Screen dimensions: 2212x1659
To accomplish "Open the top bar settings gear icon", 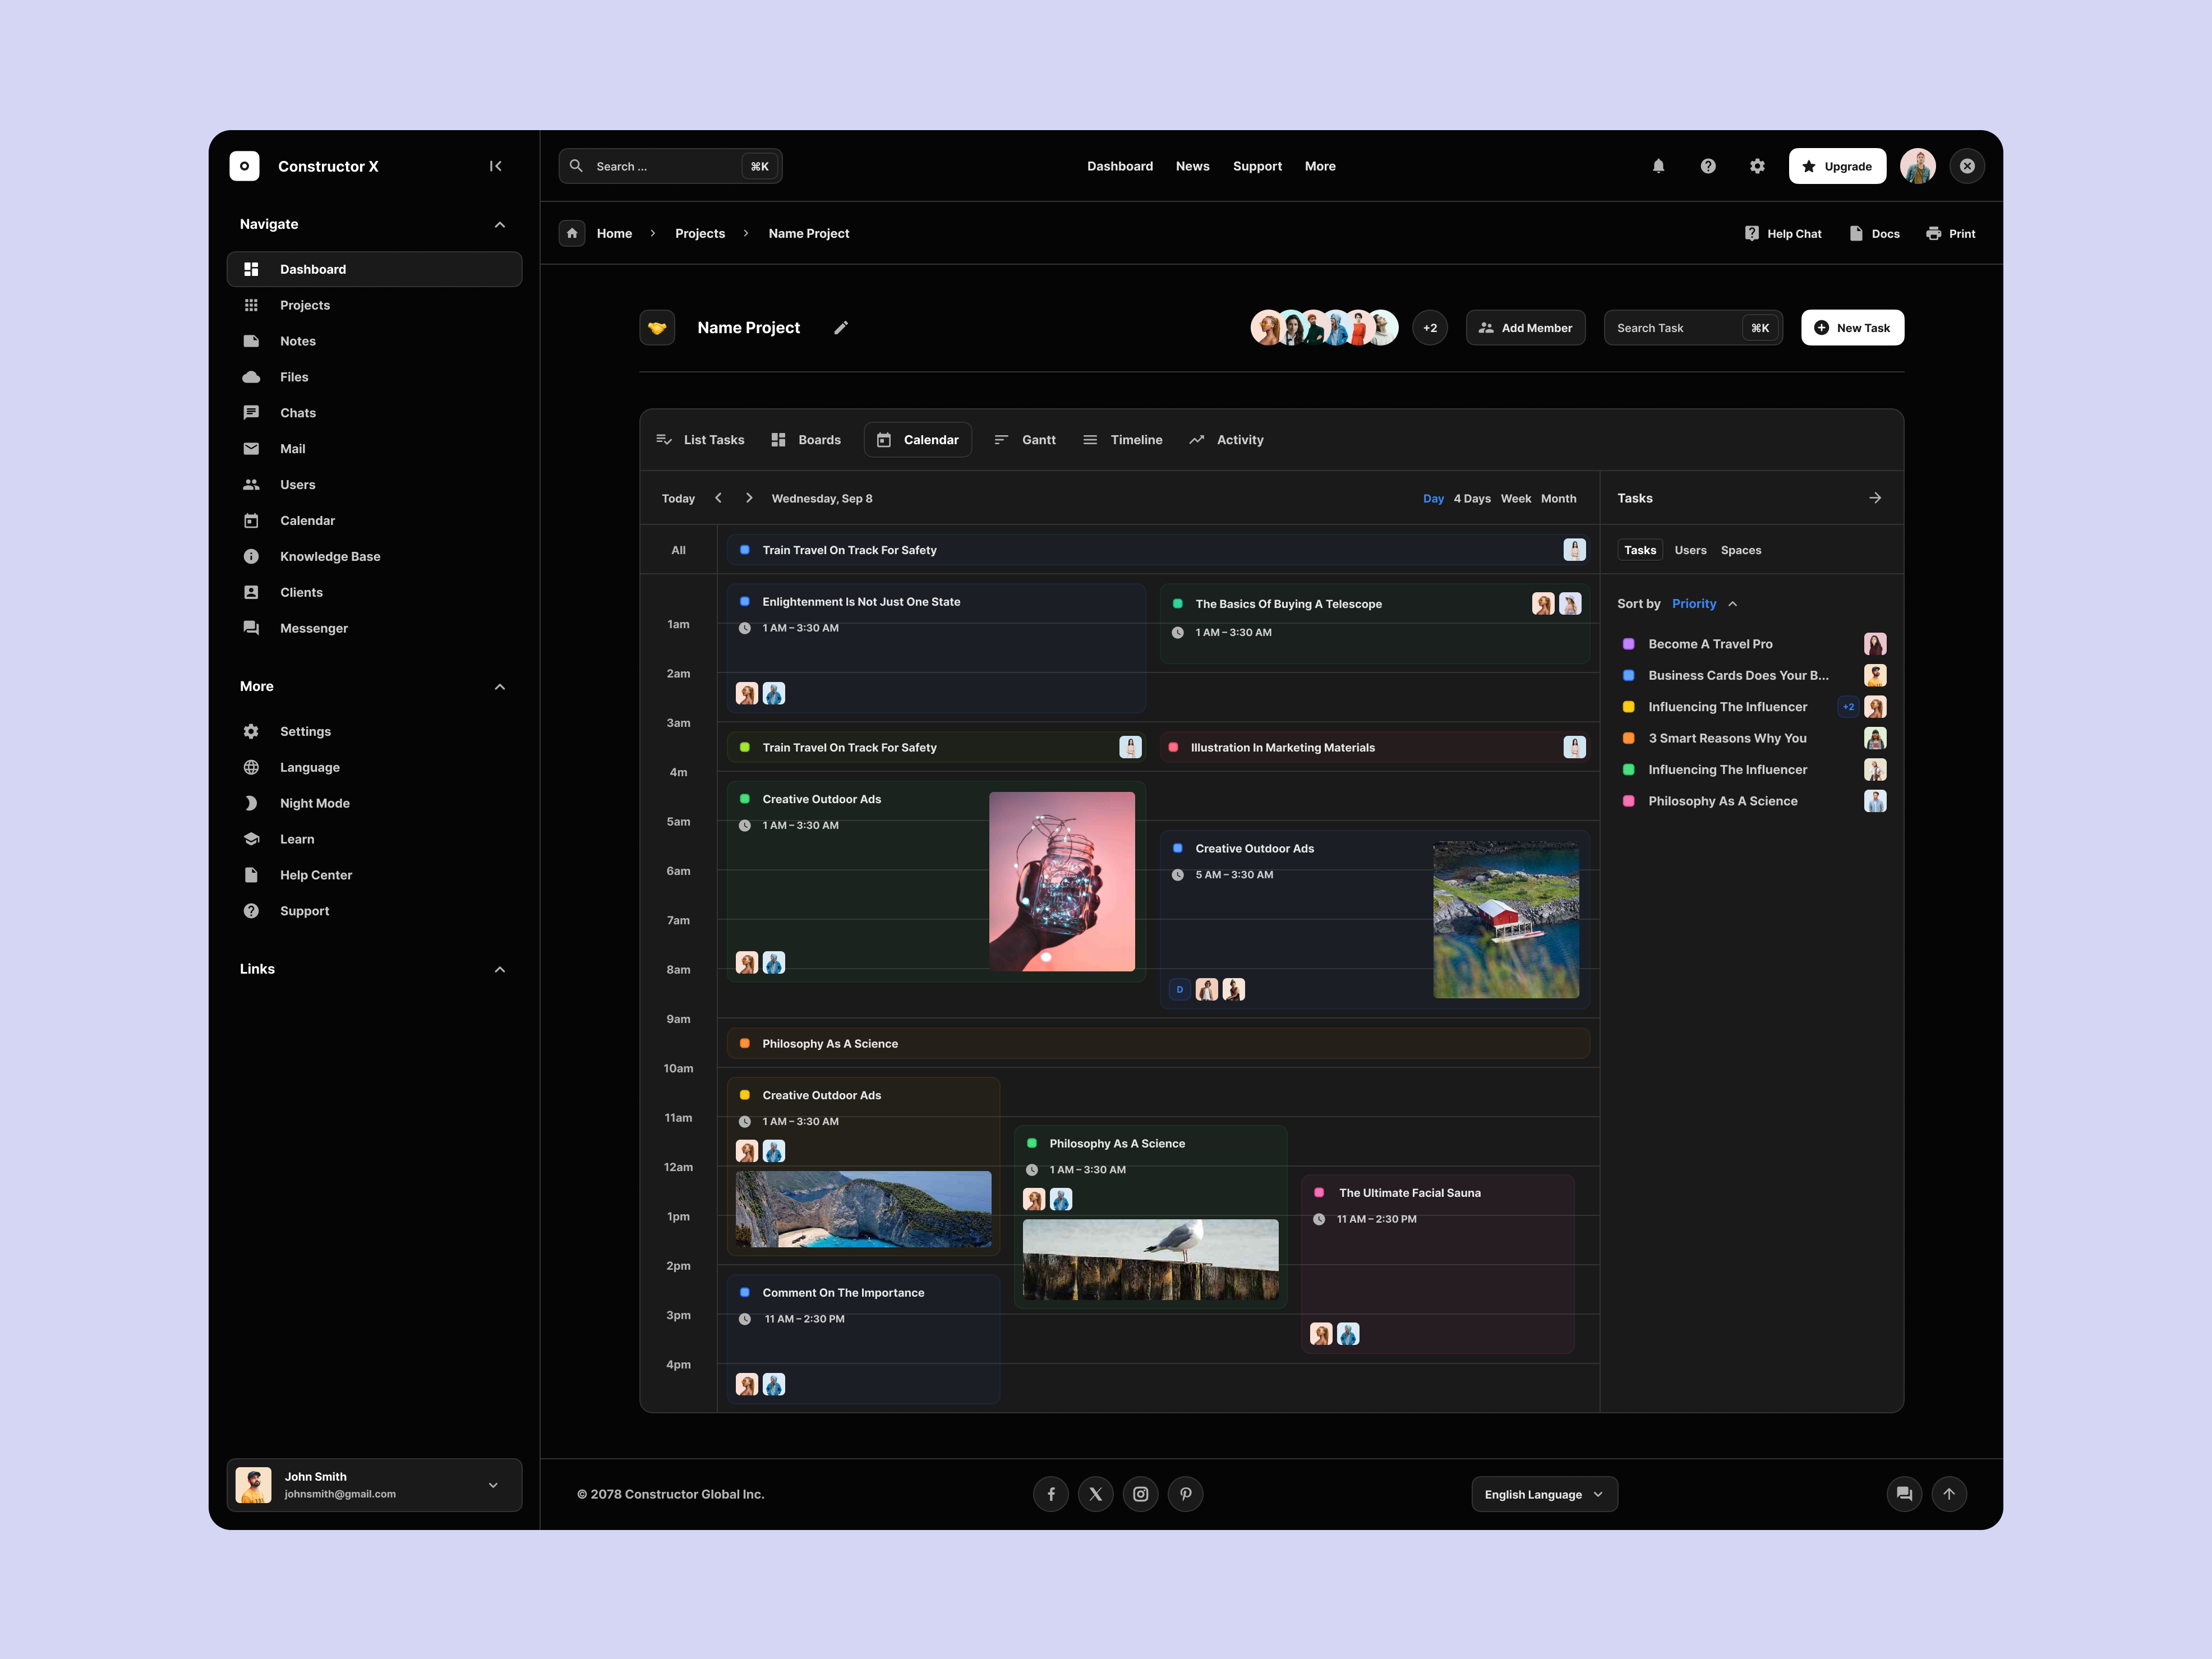I will click(x=1757, y=166).
